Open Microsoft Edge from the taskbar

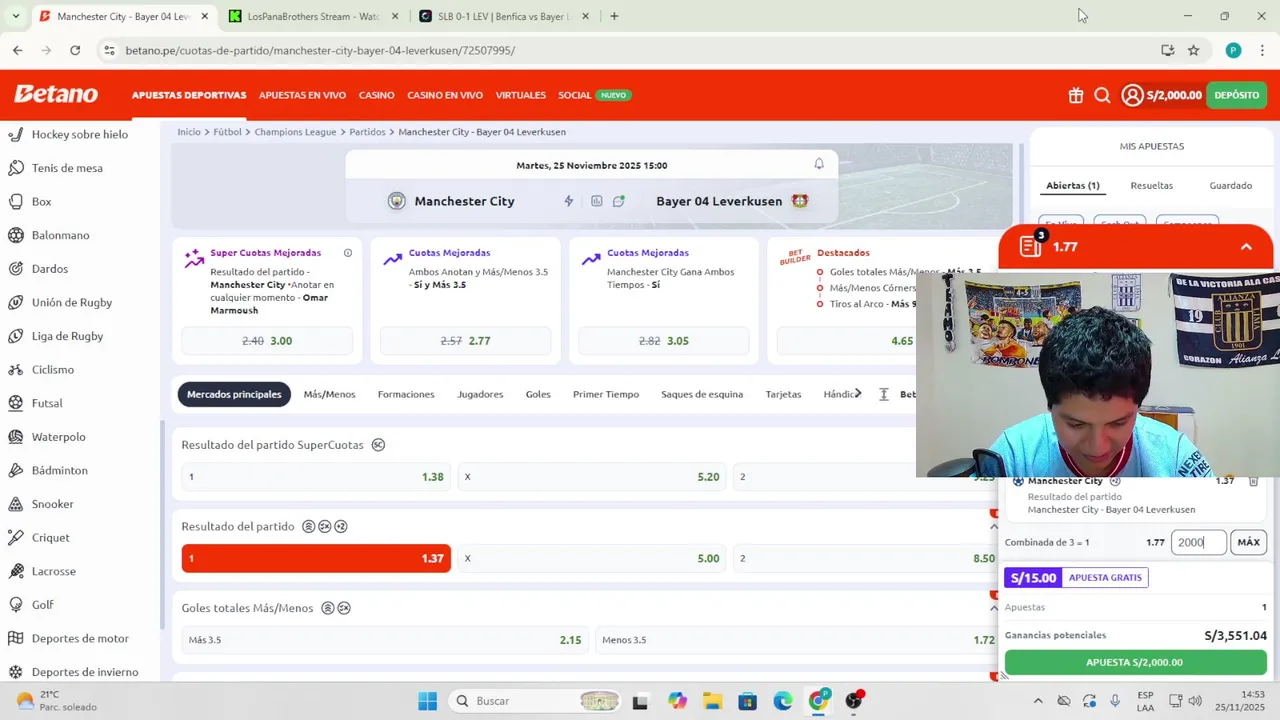(x=783, y=701)
